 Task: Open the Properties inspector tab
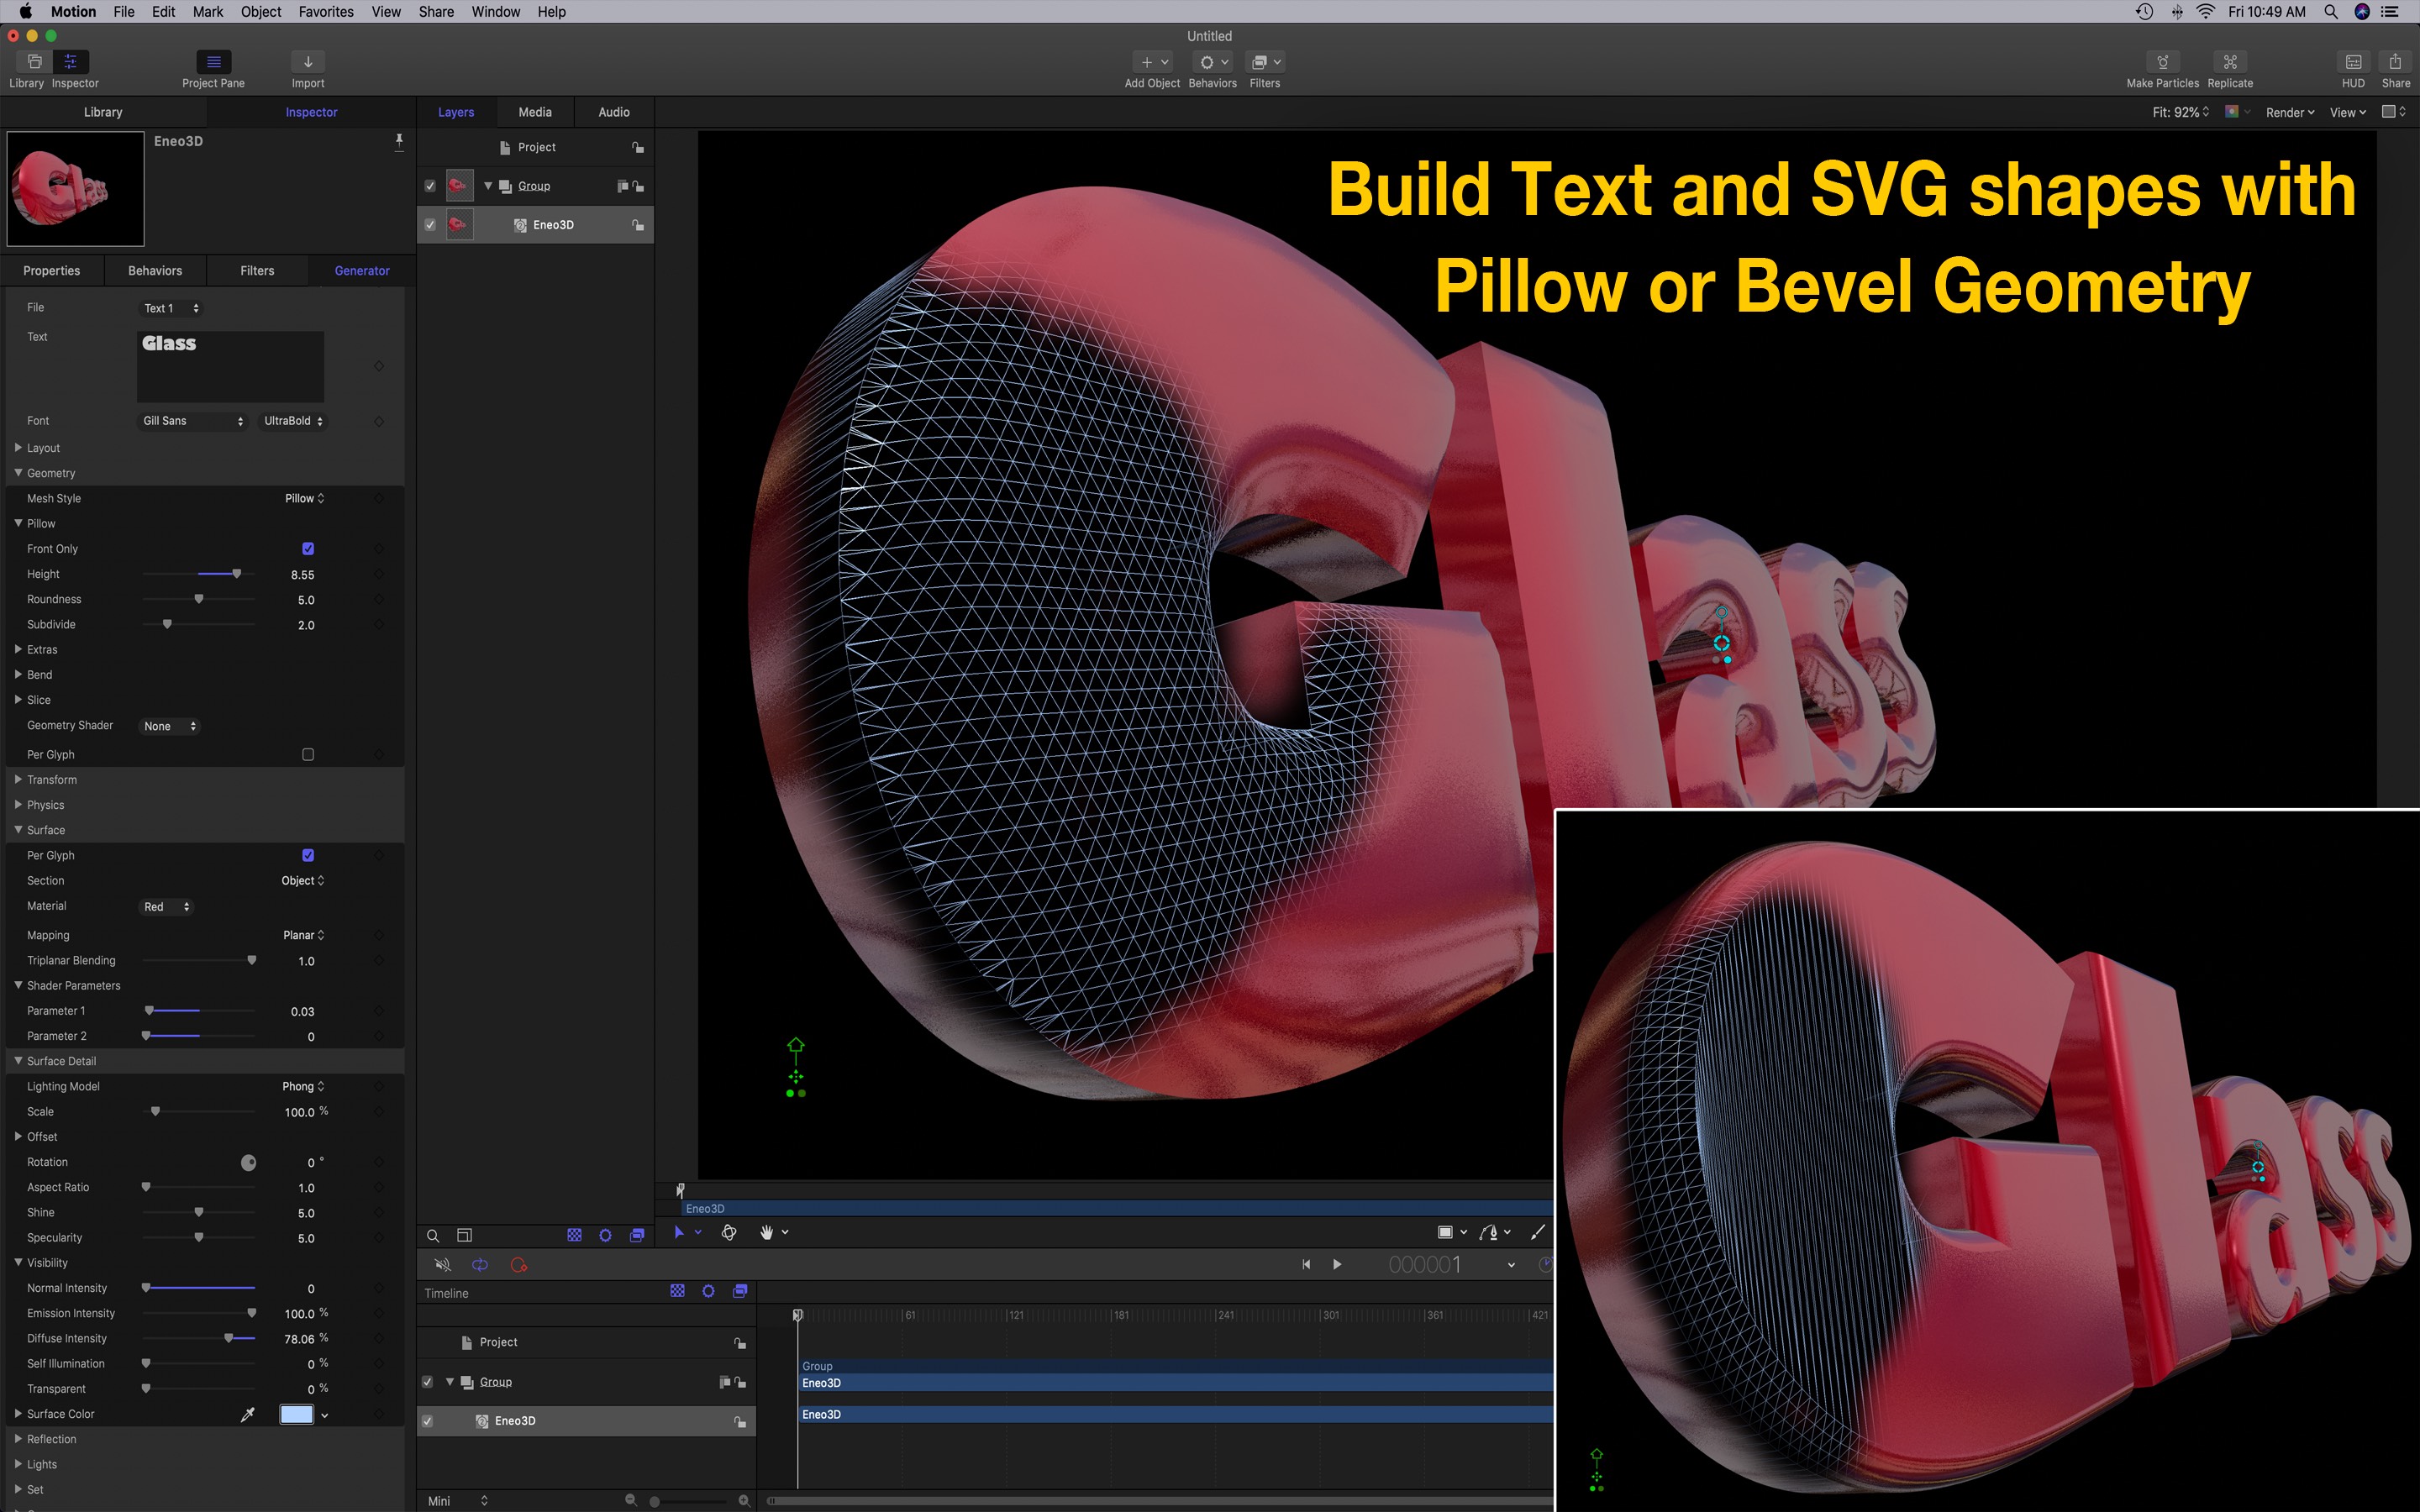52,271
